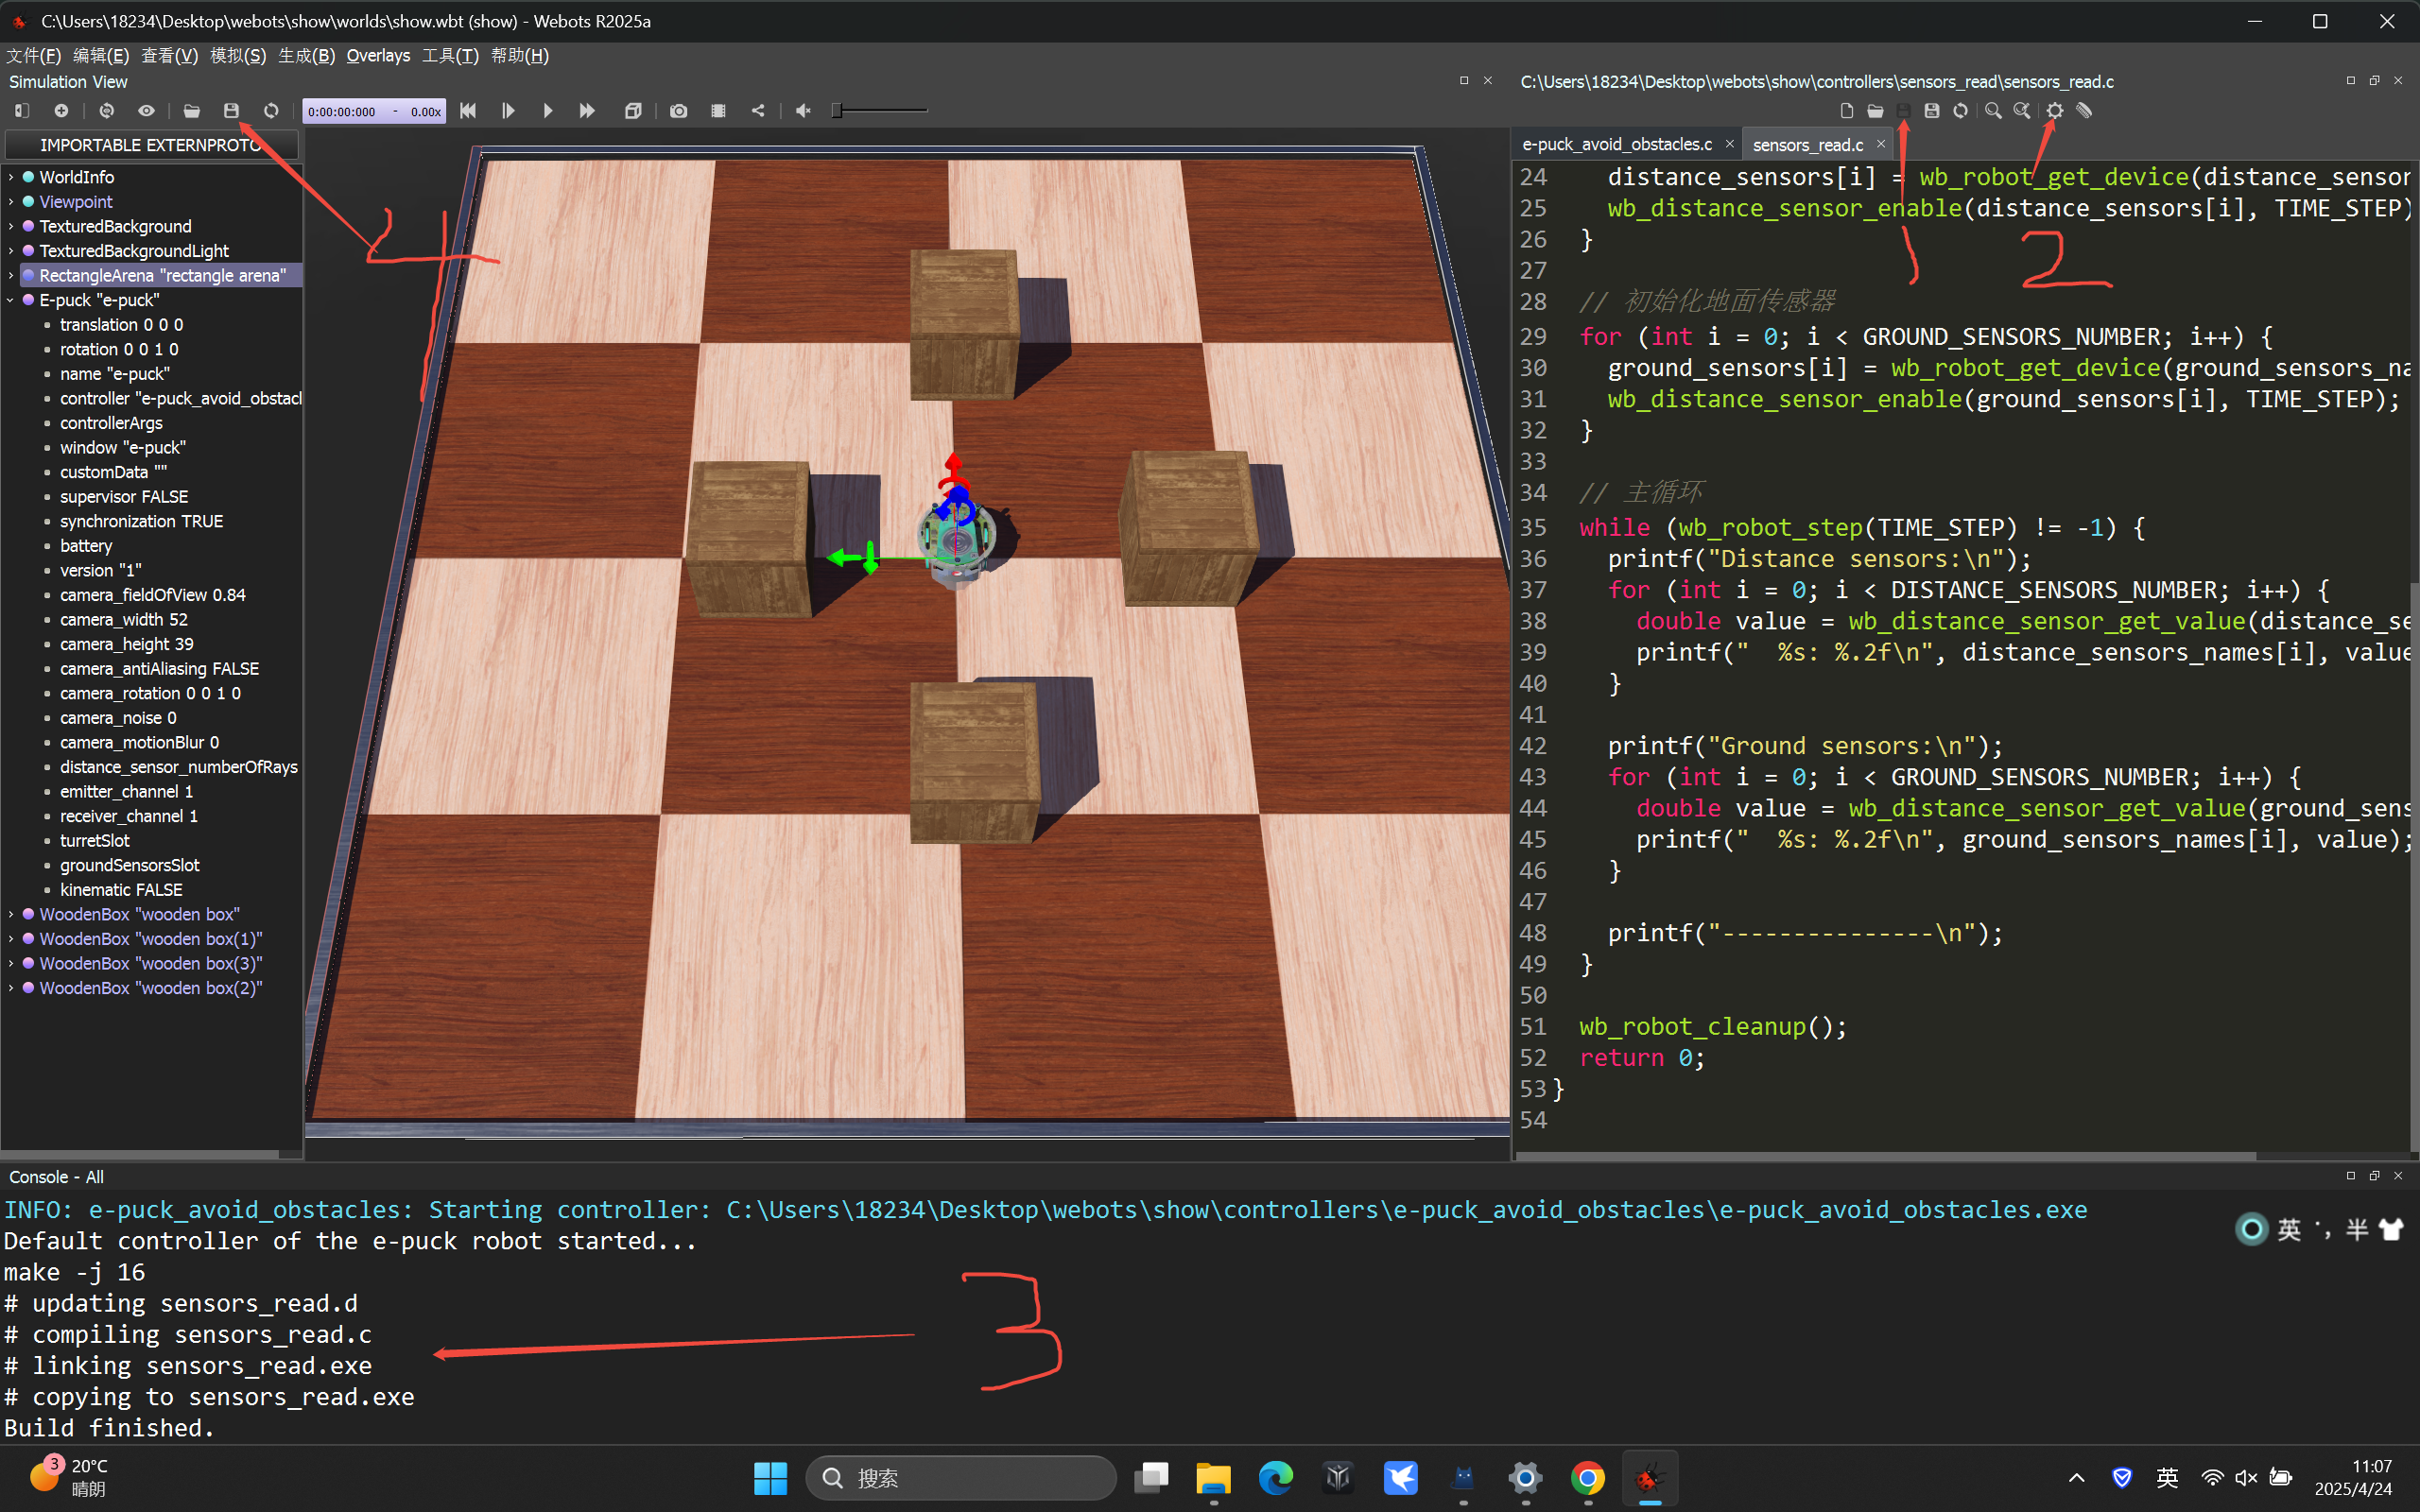Viewport: 2420px width, 1512px height.
Task: Open the Overlays menu
Action: 378,56
